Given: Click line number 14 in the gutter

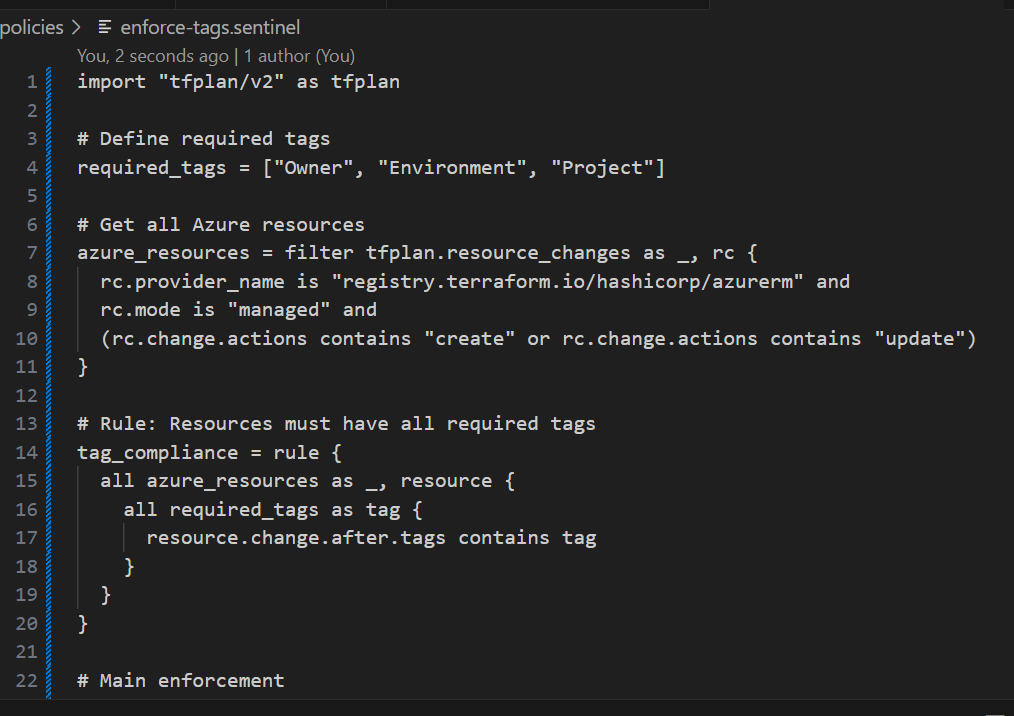Looking at the screenshot, I should tap(27, 453).
